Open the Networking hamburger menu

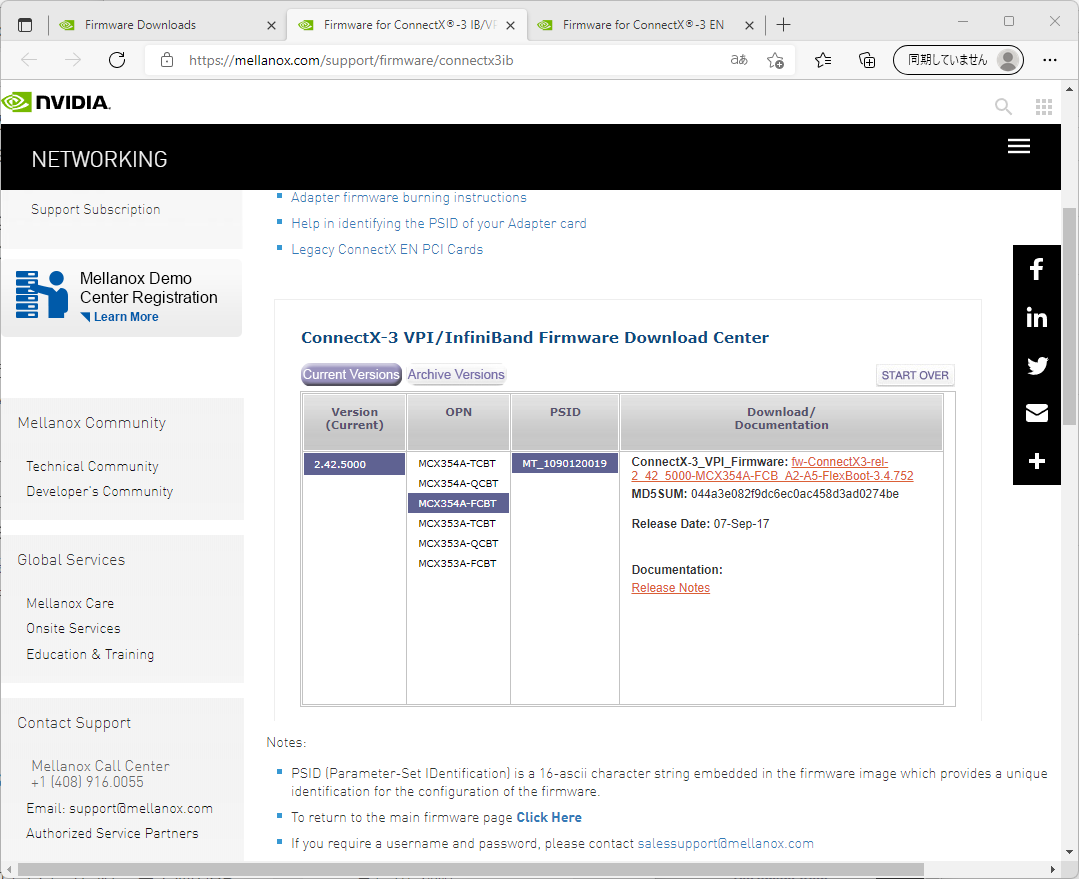(x=1018, y=146)
